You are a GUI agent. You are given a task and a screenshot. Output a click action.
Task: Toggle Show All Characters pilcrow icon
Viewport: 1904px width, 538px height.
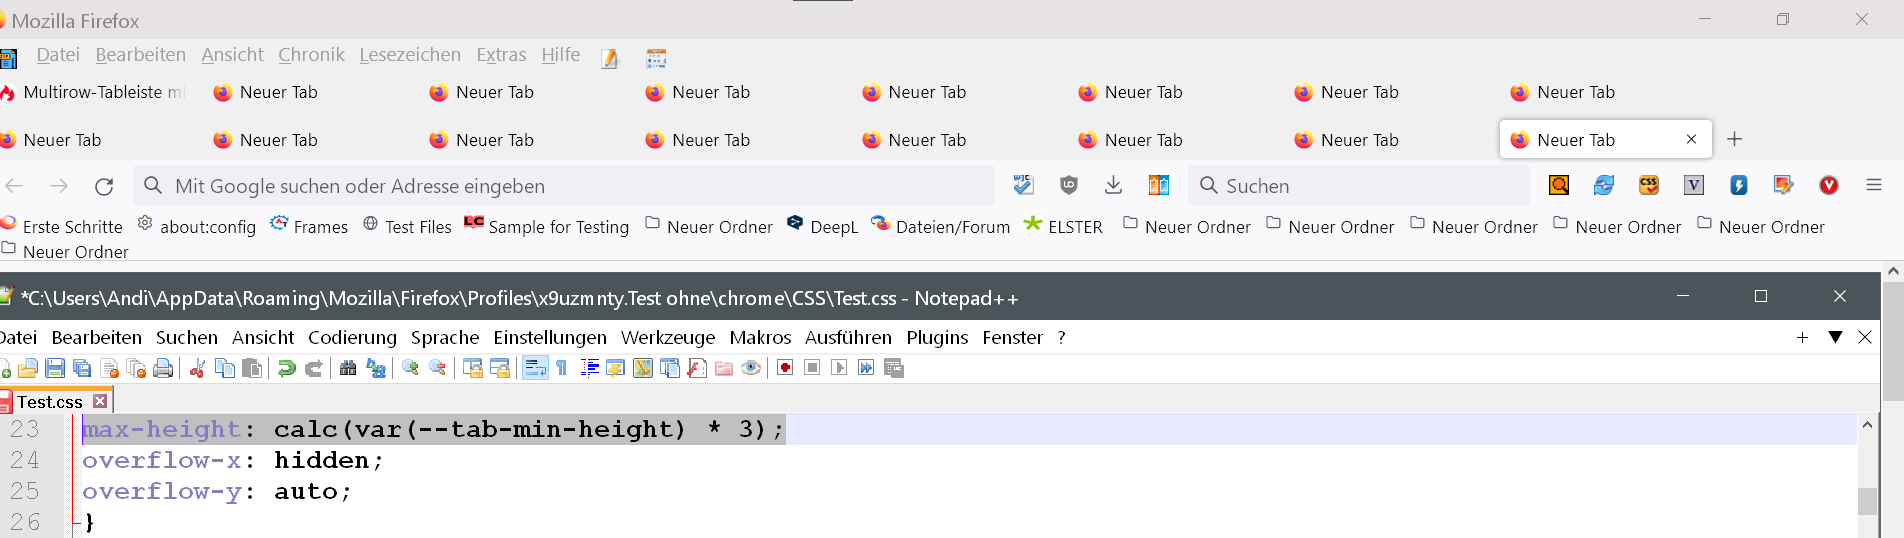562,368
